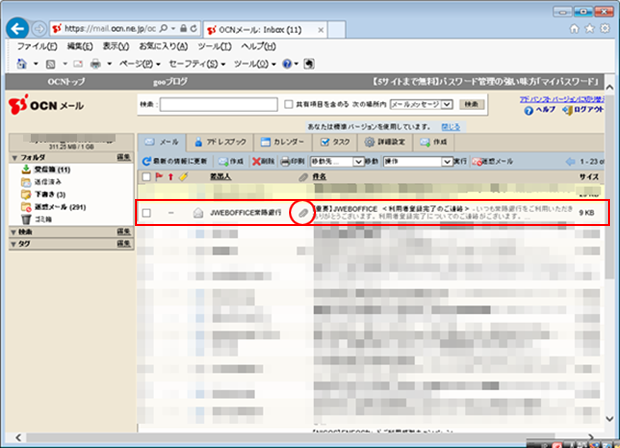Open the お気に入り(A) menu

point(163,46)
